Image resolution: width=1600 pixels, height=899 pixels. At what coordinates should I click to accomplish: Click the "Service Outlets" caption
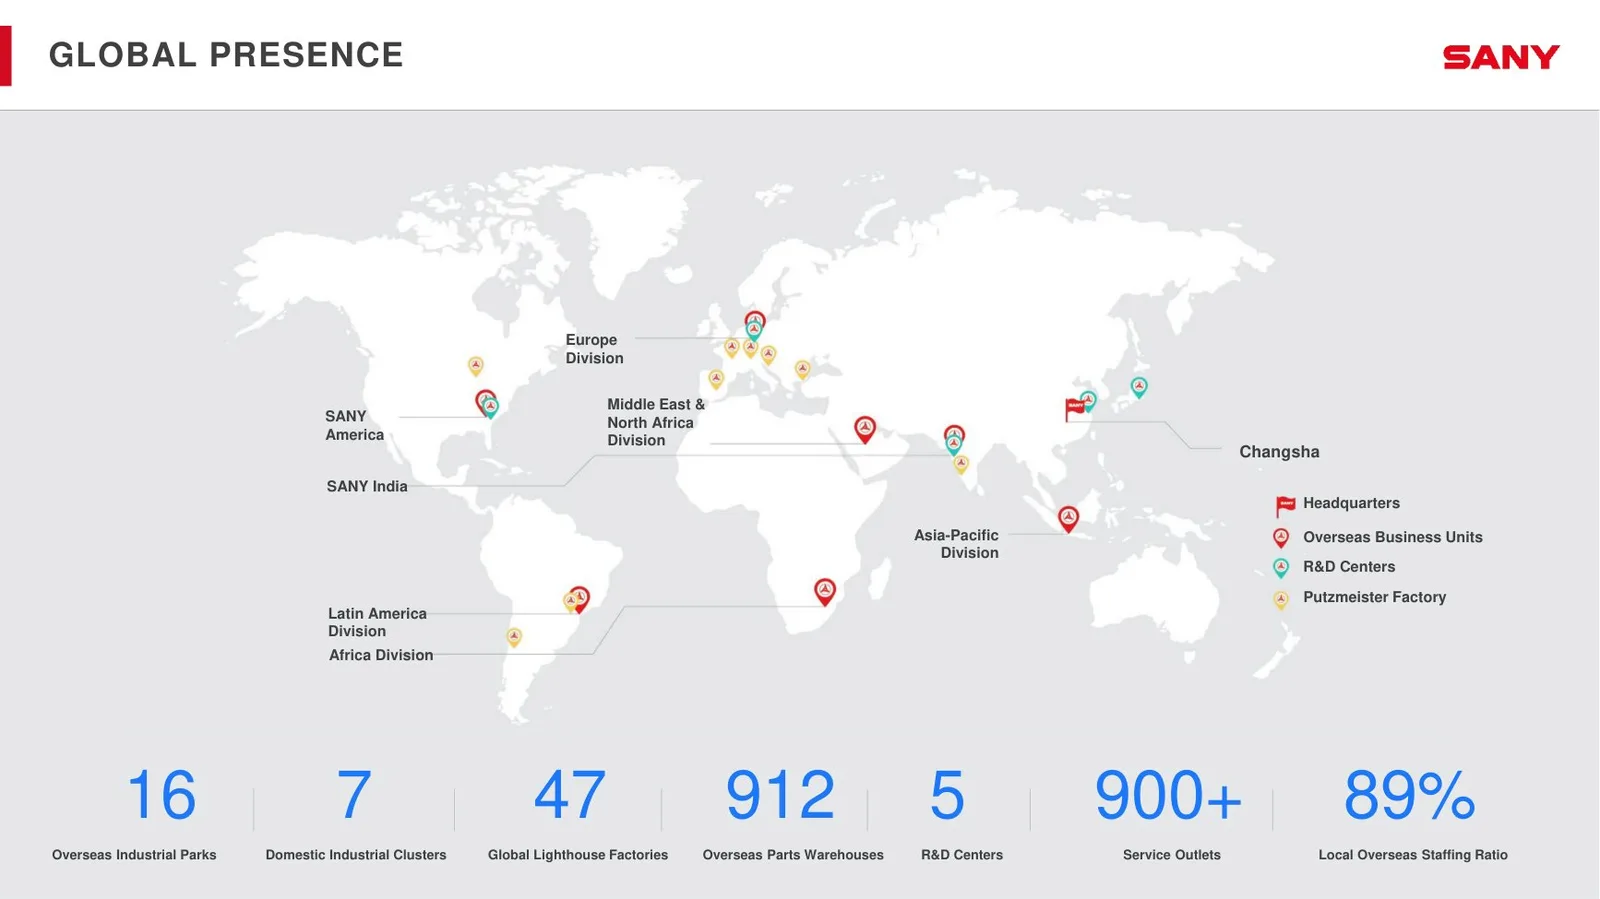tap(1172, 855)
